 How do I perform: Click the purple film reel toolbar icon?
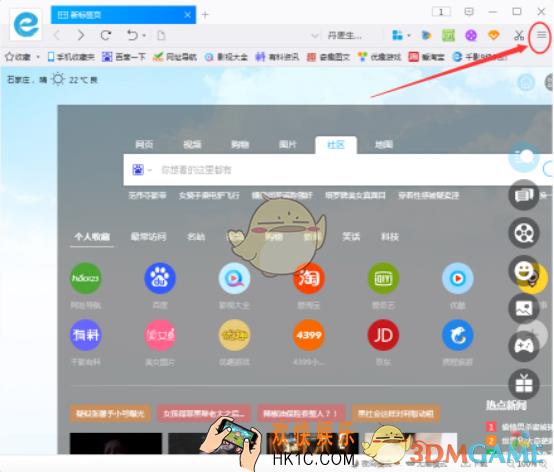[471, 35]
